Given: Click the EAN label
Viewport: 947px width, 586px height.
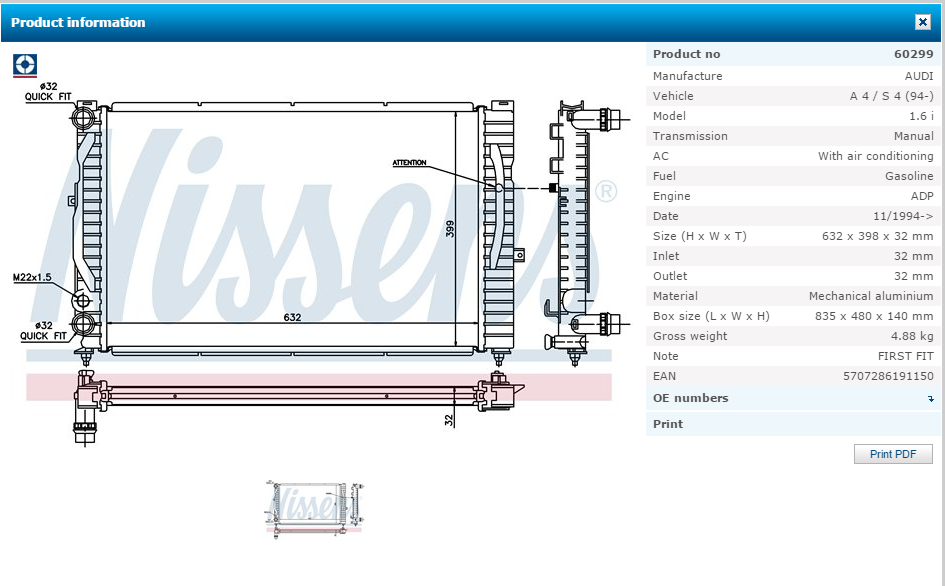Looking at the screenshot, I should point(664,376).
